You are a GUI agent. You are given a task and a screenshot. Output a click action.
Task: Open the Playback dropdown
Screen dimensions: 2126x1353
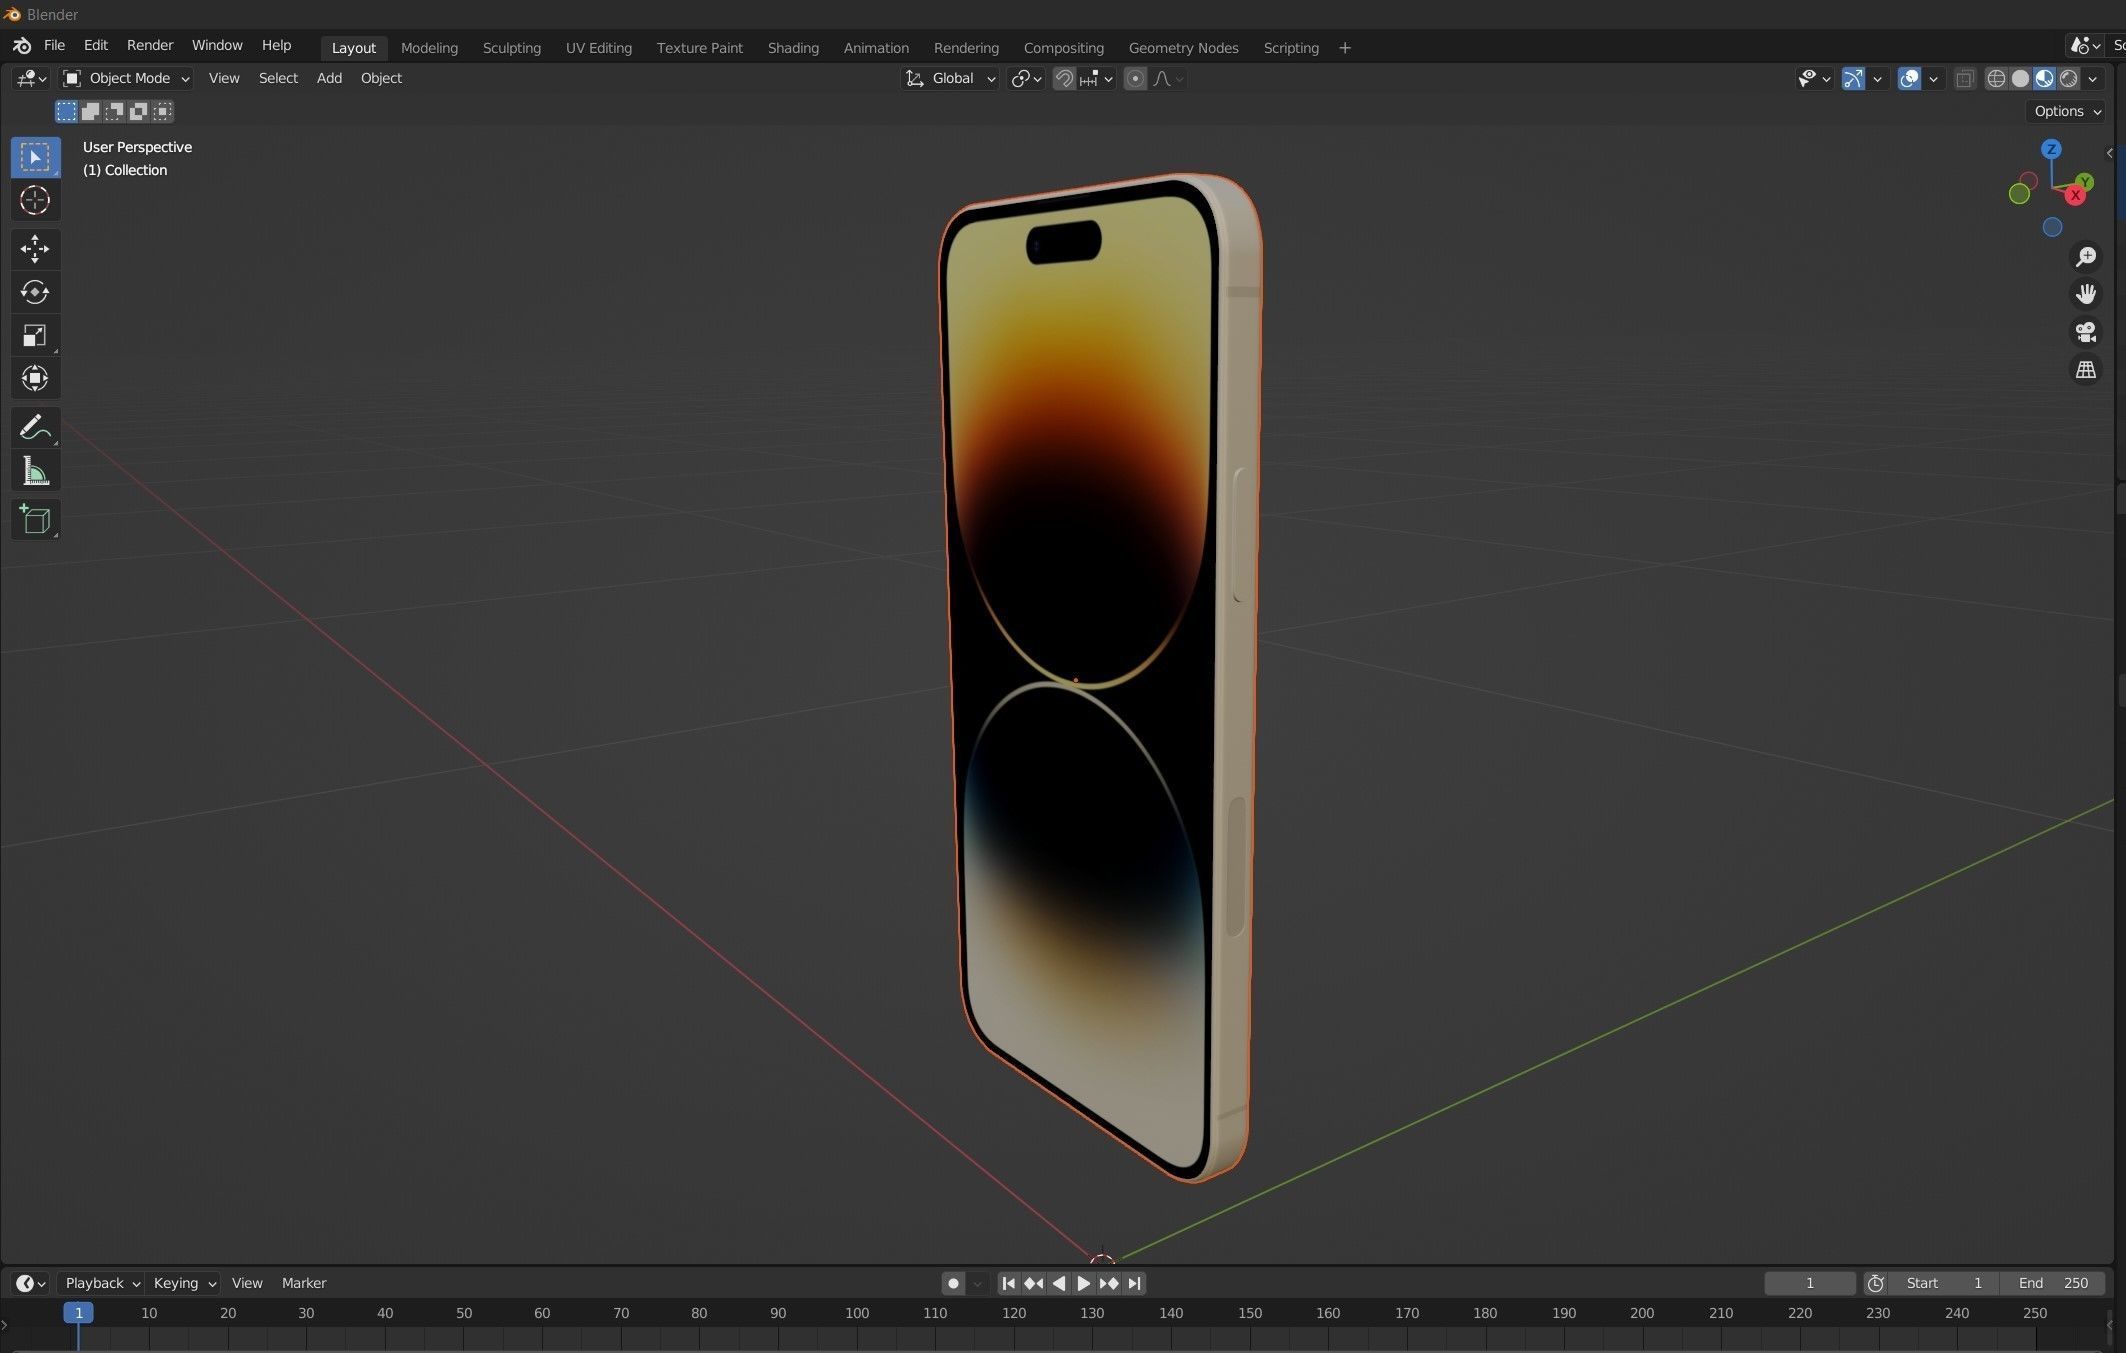pyautogui.click(x=102, y=1283)
